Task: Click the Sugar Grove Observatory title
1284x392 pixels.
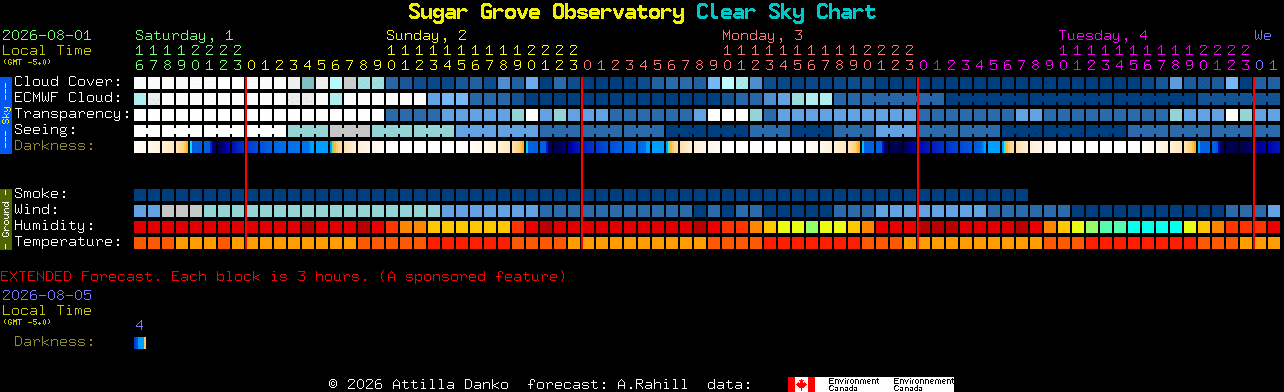Action: 546,13
